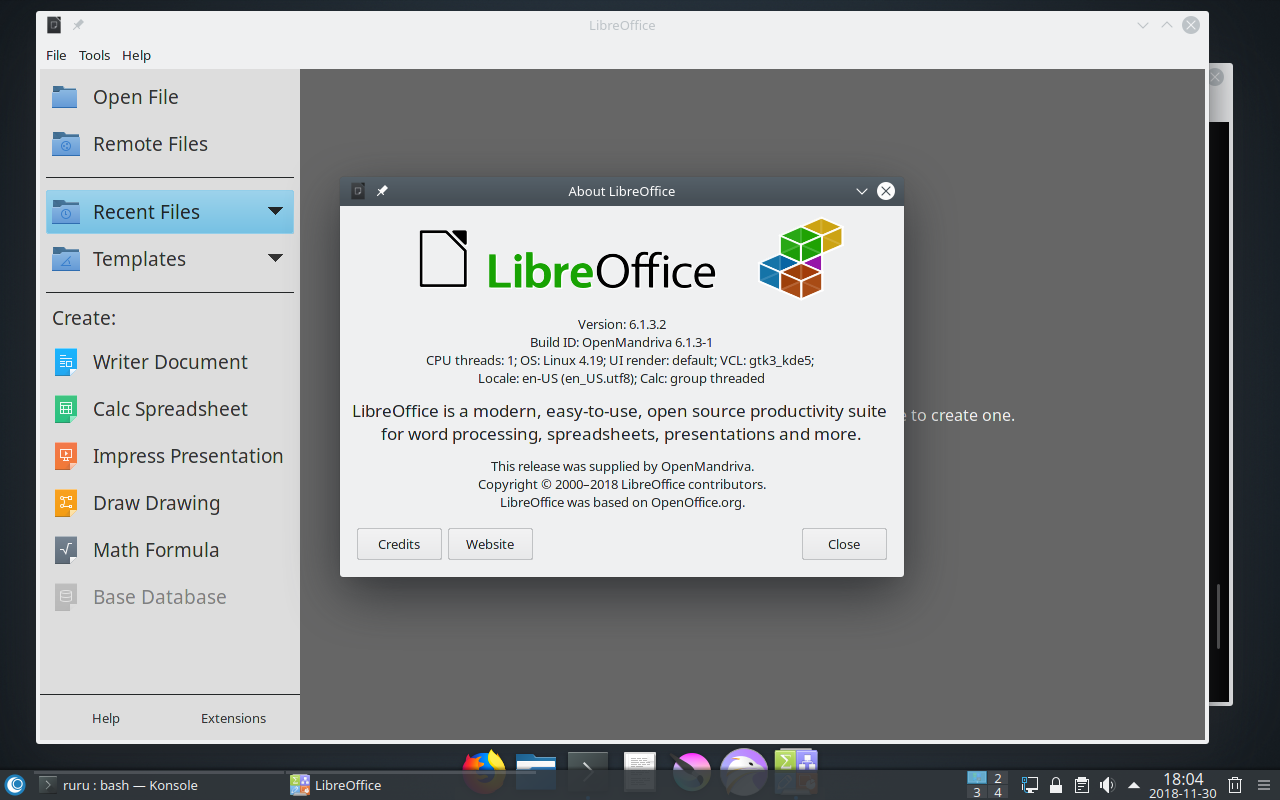Open the text editor icon in the dock

pyautogui.click(x=640, y=771)
